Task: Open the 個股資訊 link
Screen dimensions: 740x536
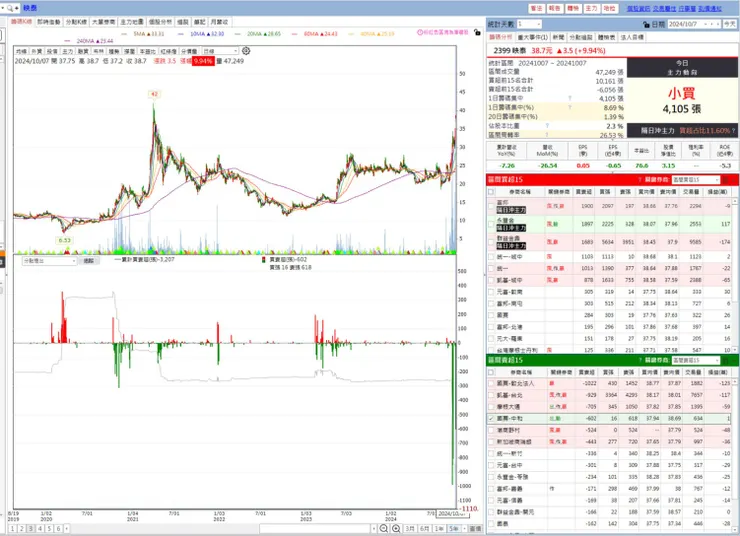Action: (x=638, y=8)
